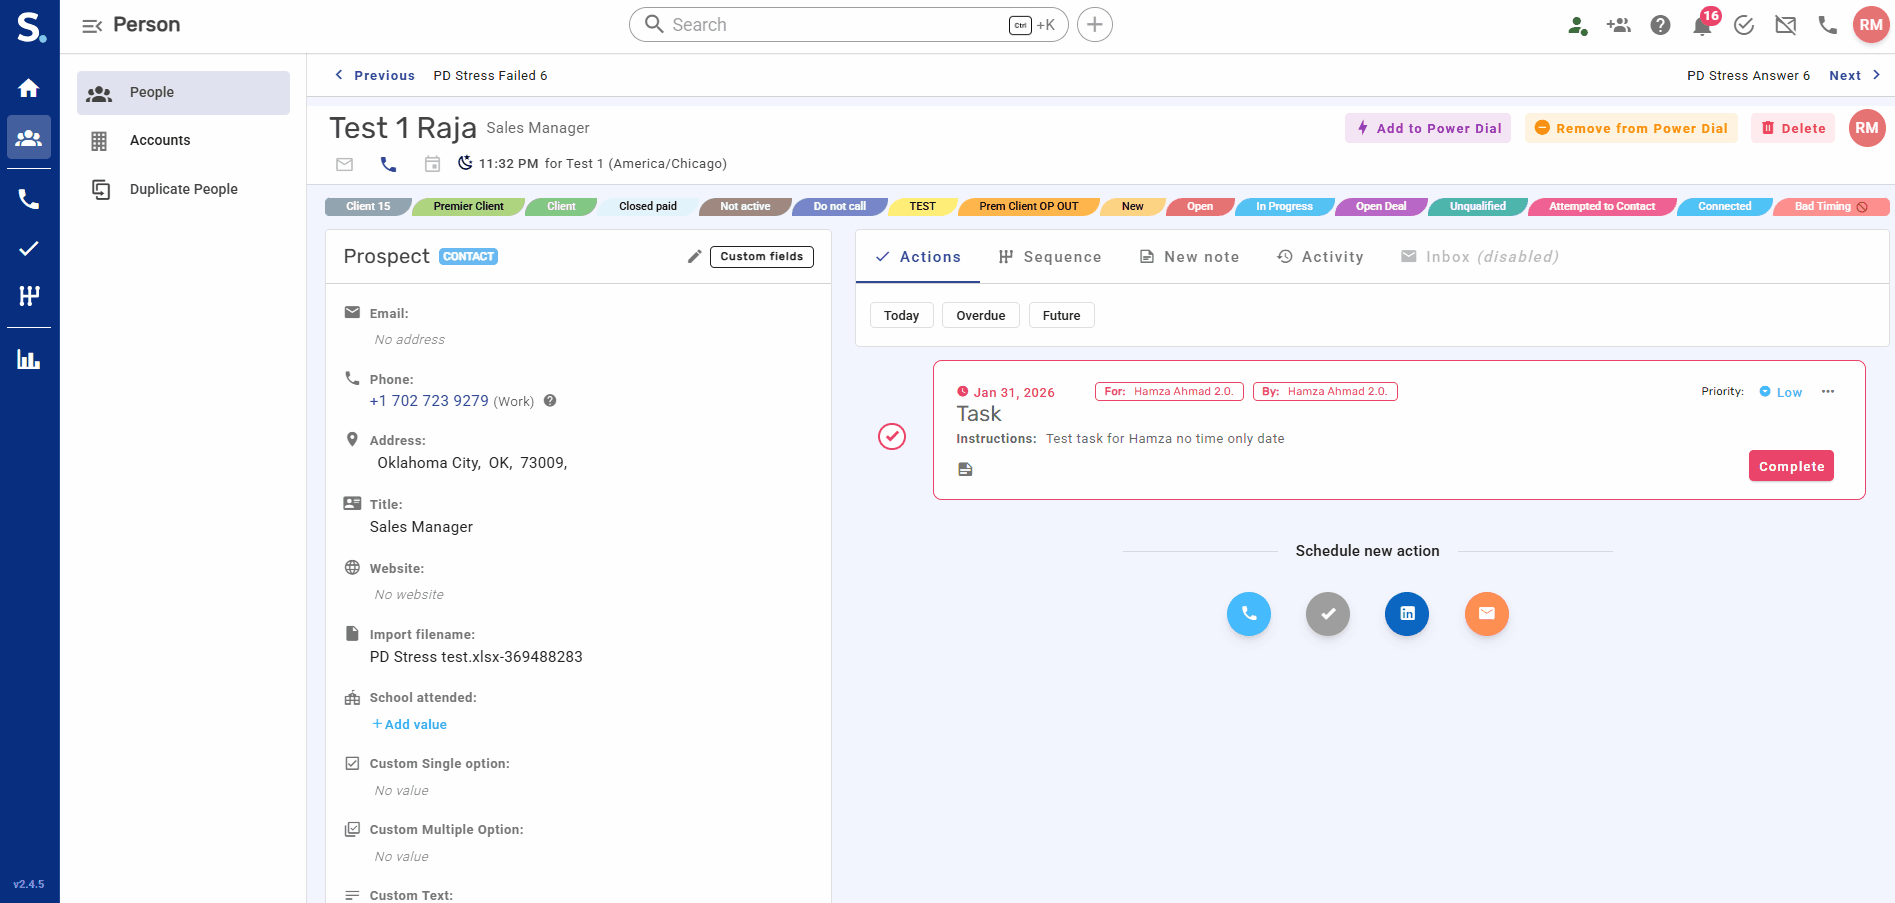Click the calendar icon under Test 1 Raja
The width and height of the screenshot is (1895, 903).
(432, 164)
